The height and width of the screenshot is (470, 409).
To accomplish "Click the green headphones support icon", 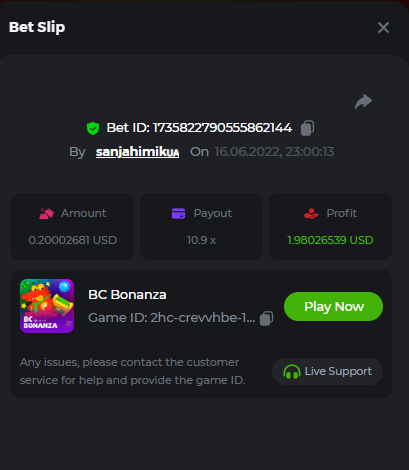I will 292,372.
